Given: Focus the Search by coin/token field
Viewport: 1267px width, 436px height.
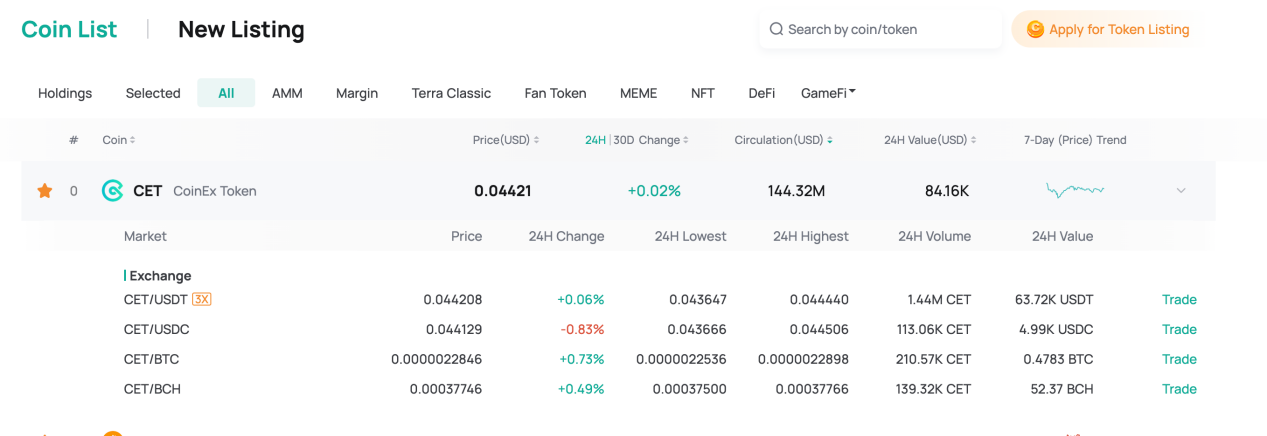Looking at the screenshot, I should (x=881, y=29).
